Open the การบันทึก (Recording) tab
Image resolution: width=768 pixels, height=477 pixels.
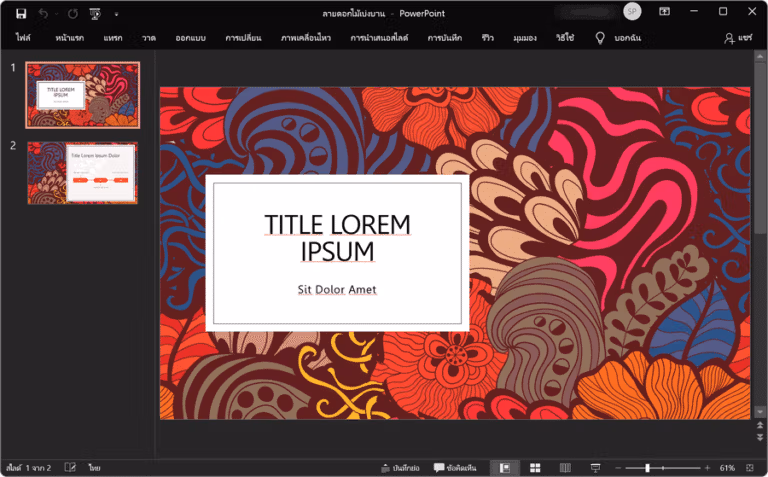444,38
